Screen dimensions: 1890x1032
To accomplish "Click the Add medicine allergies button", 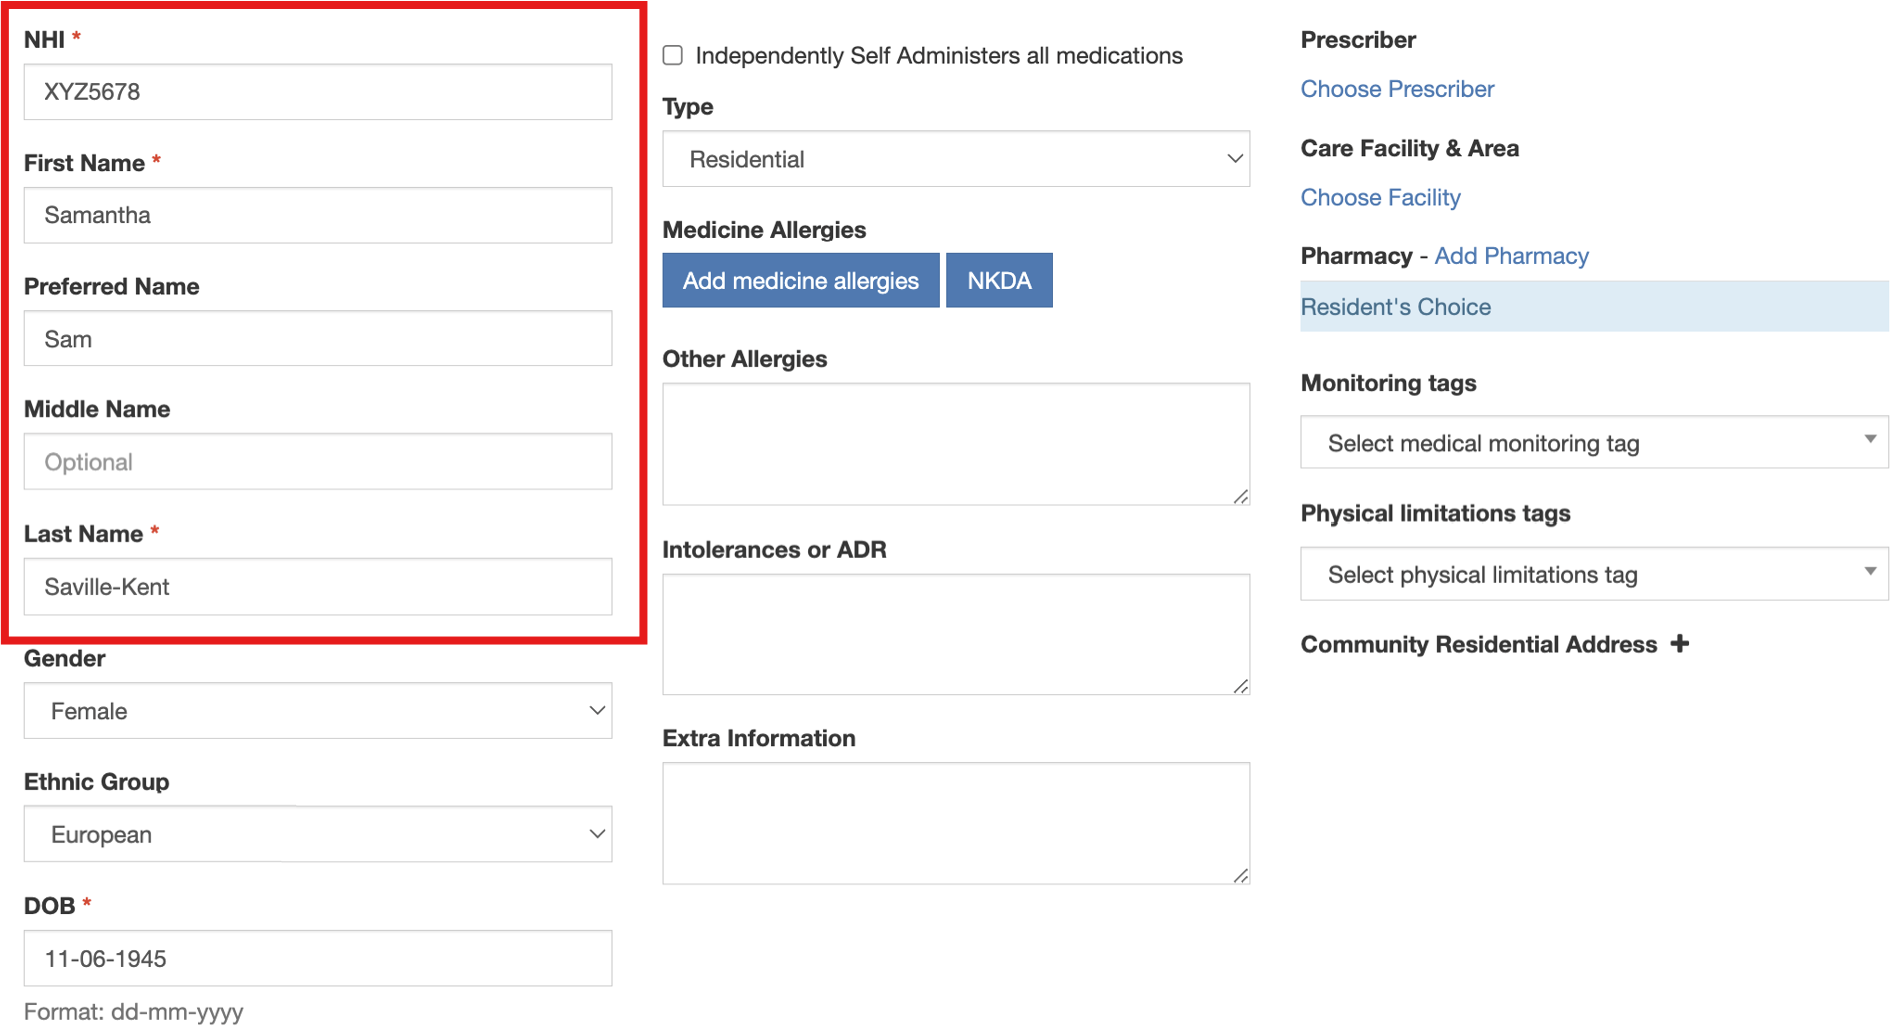I will pyautogui.click(x=800, y=280).
